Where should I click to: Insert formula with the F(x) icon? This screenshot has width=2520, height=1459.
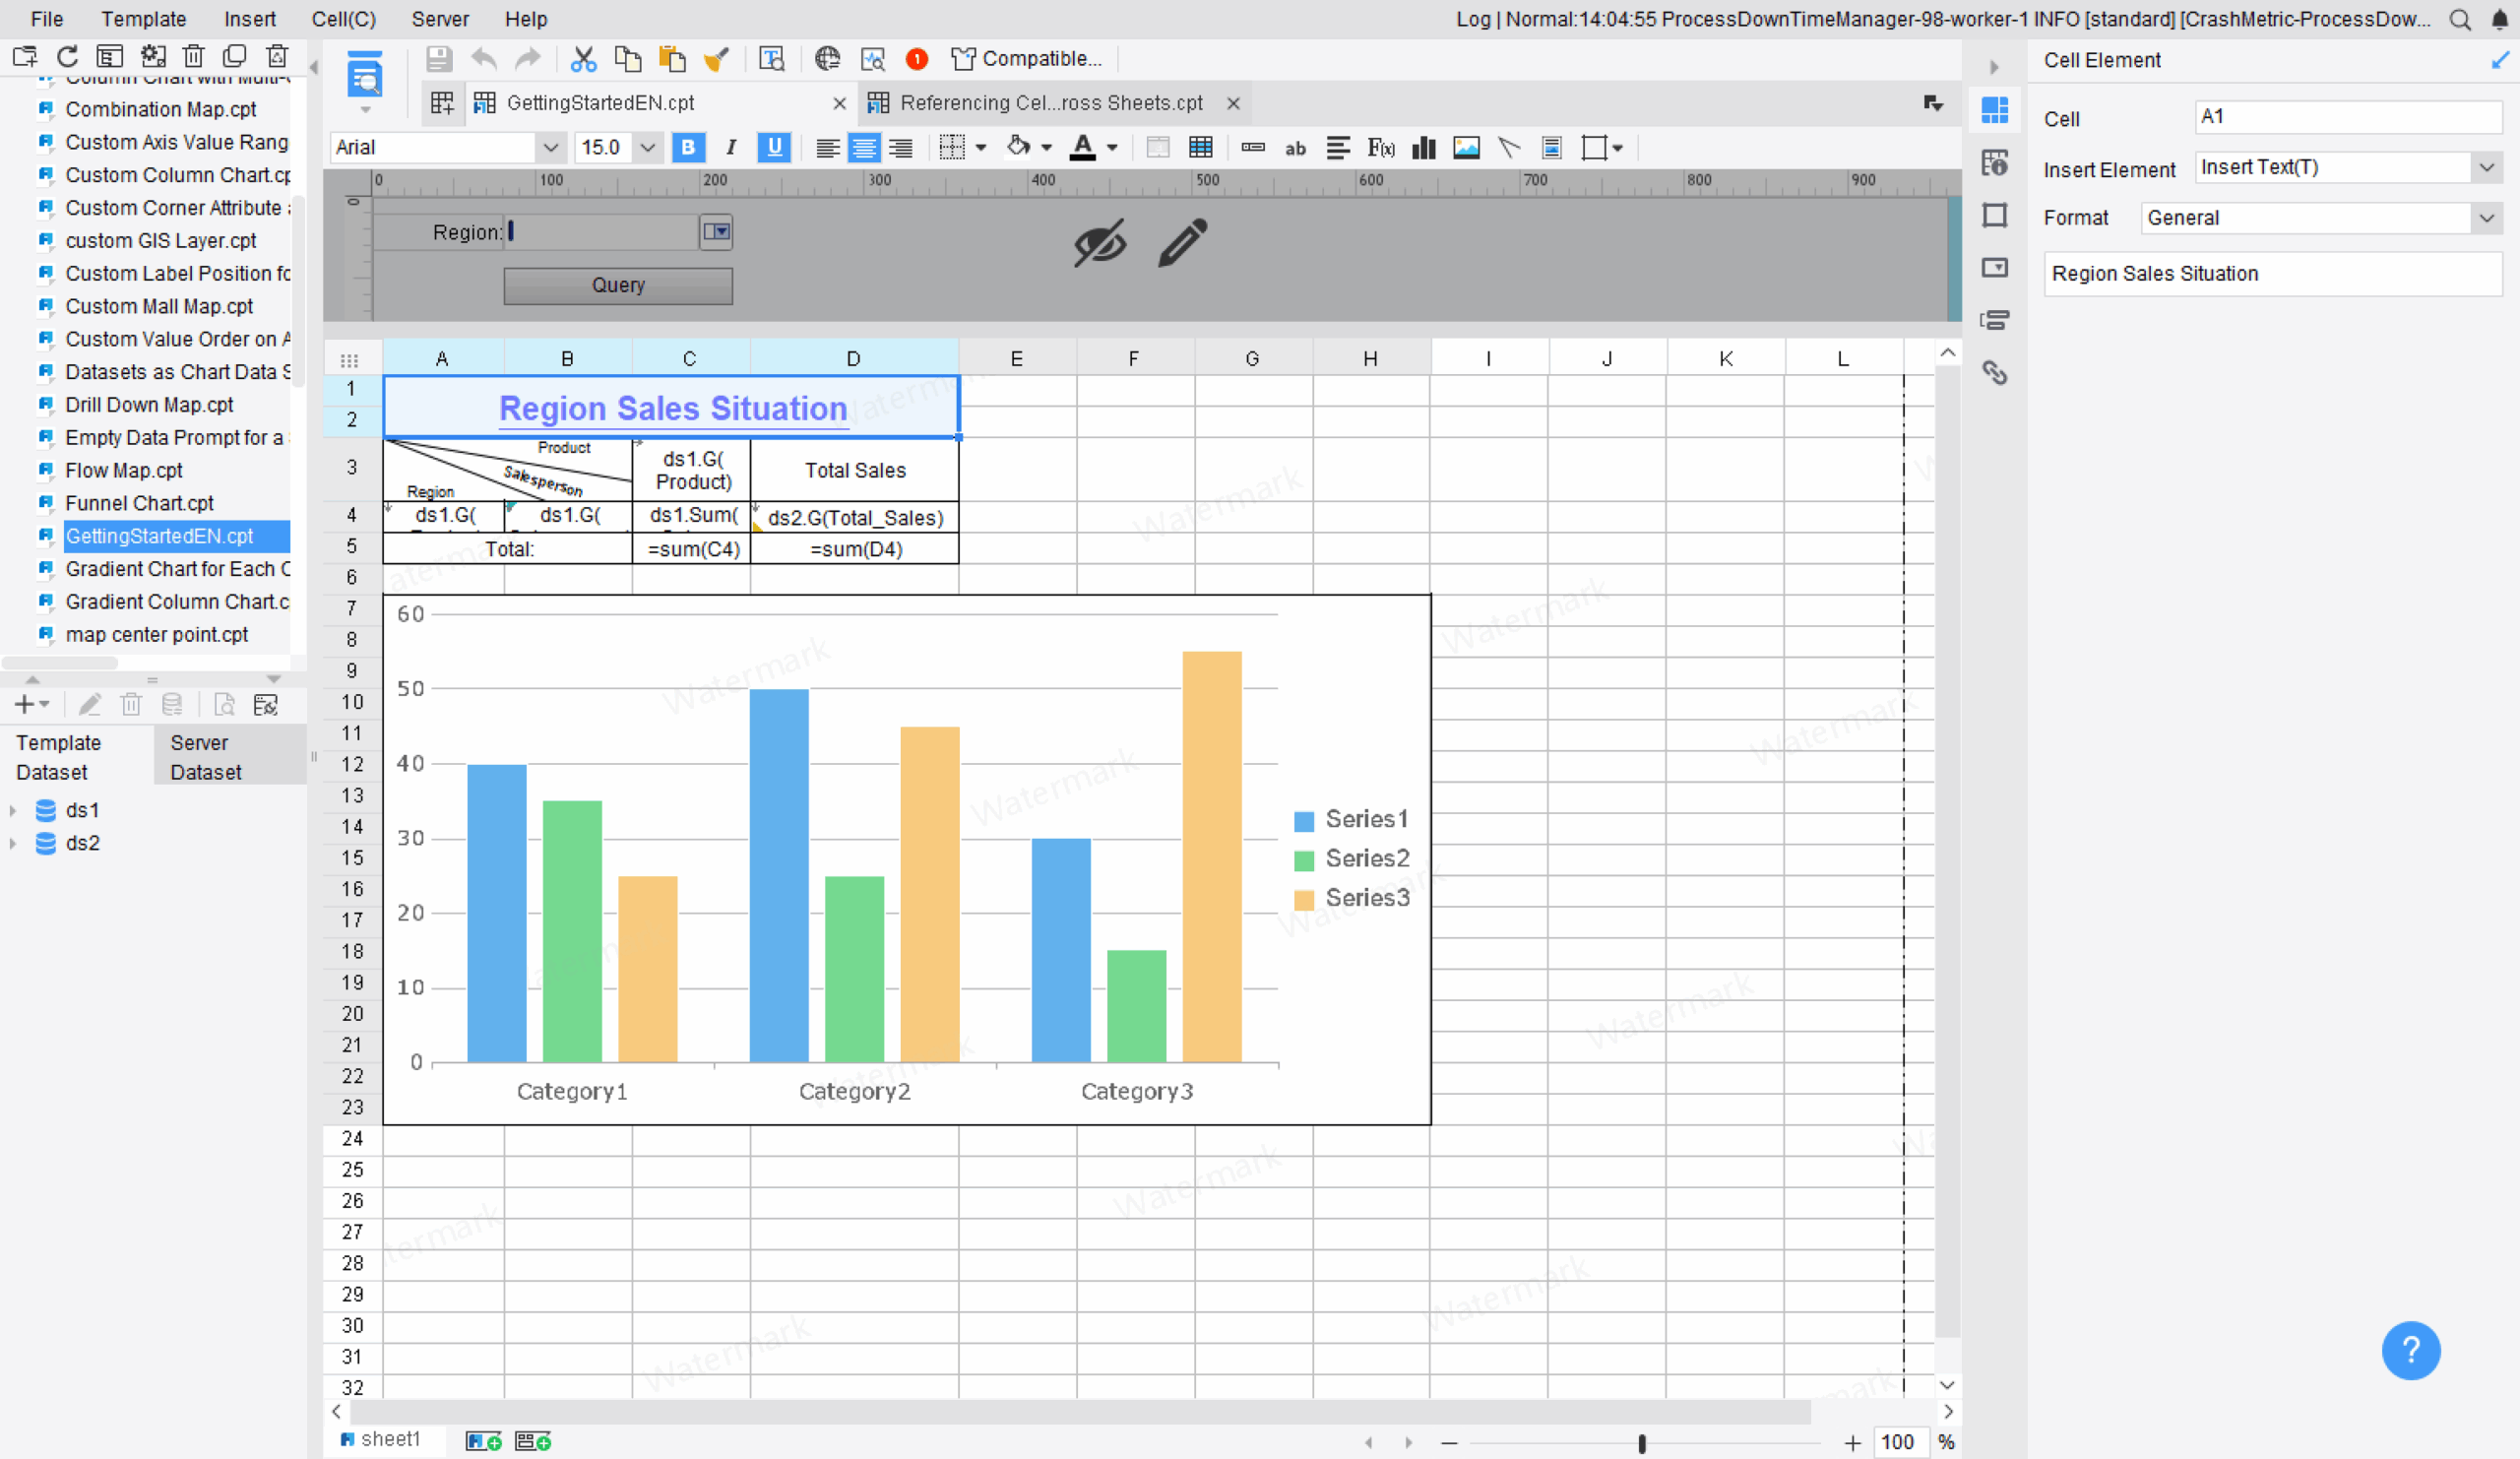pyautogui.click(x=1381, y=148)
